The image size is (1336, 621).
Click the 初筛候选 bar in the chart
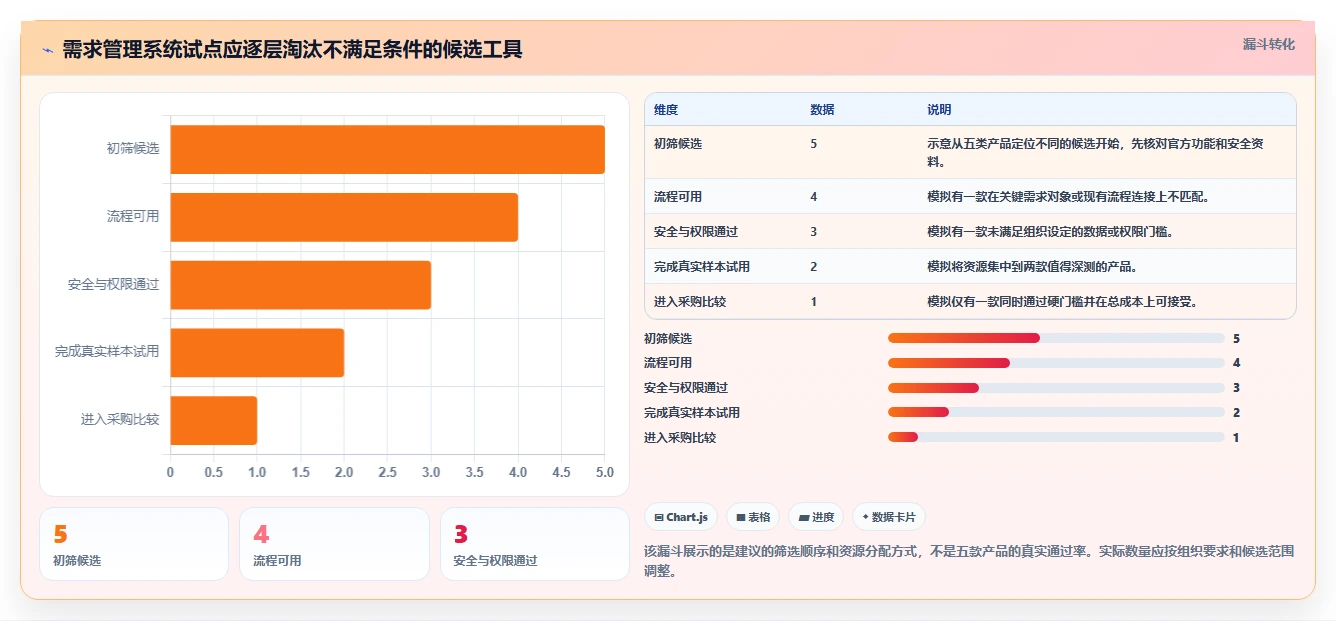tap(387, 149)
